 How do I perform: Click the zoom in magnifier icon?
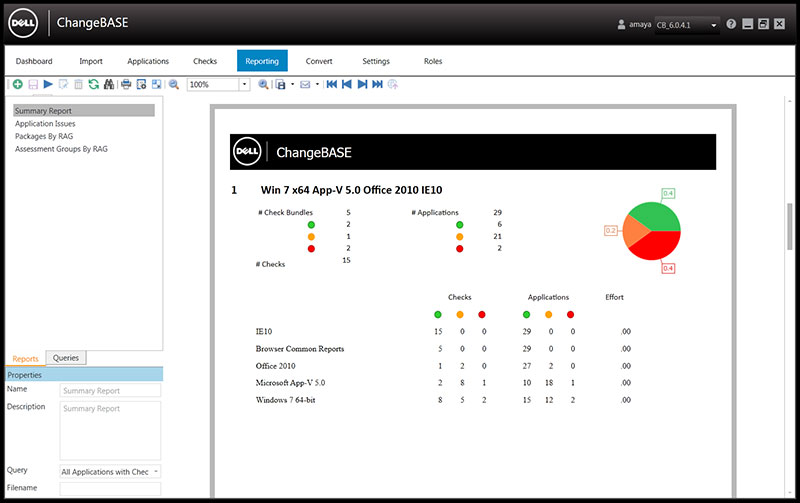[x=263, y=84]
